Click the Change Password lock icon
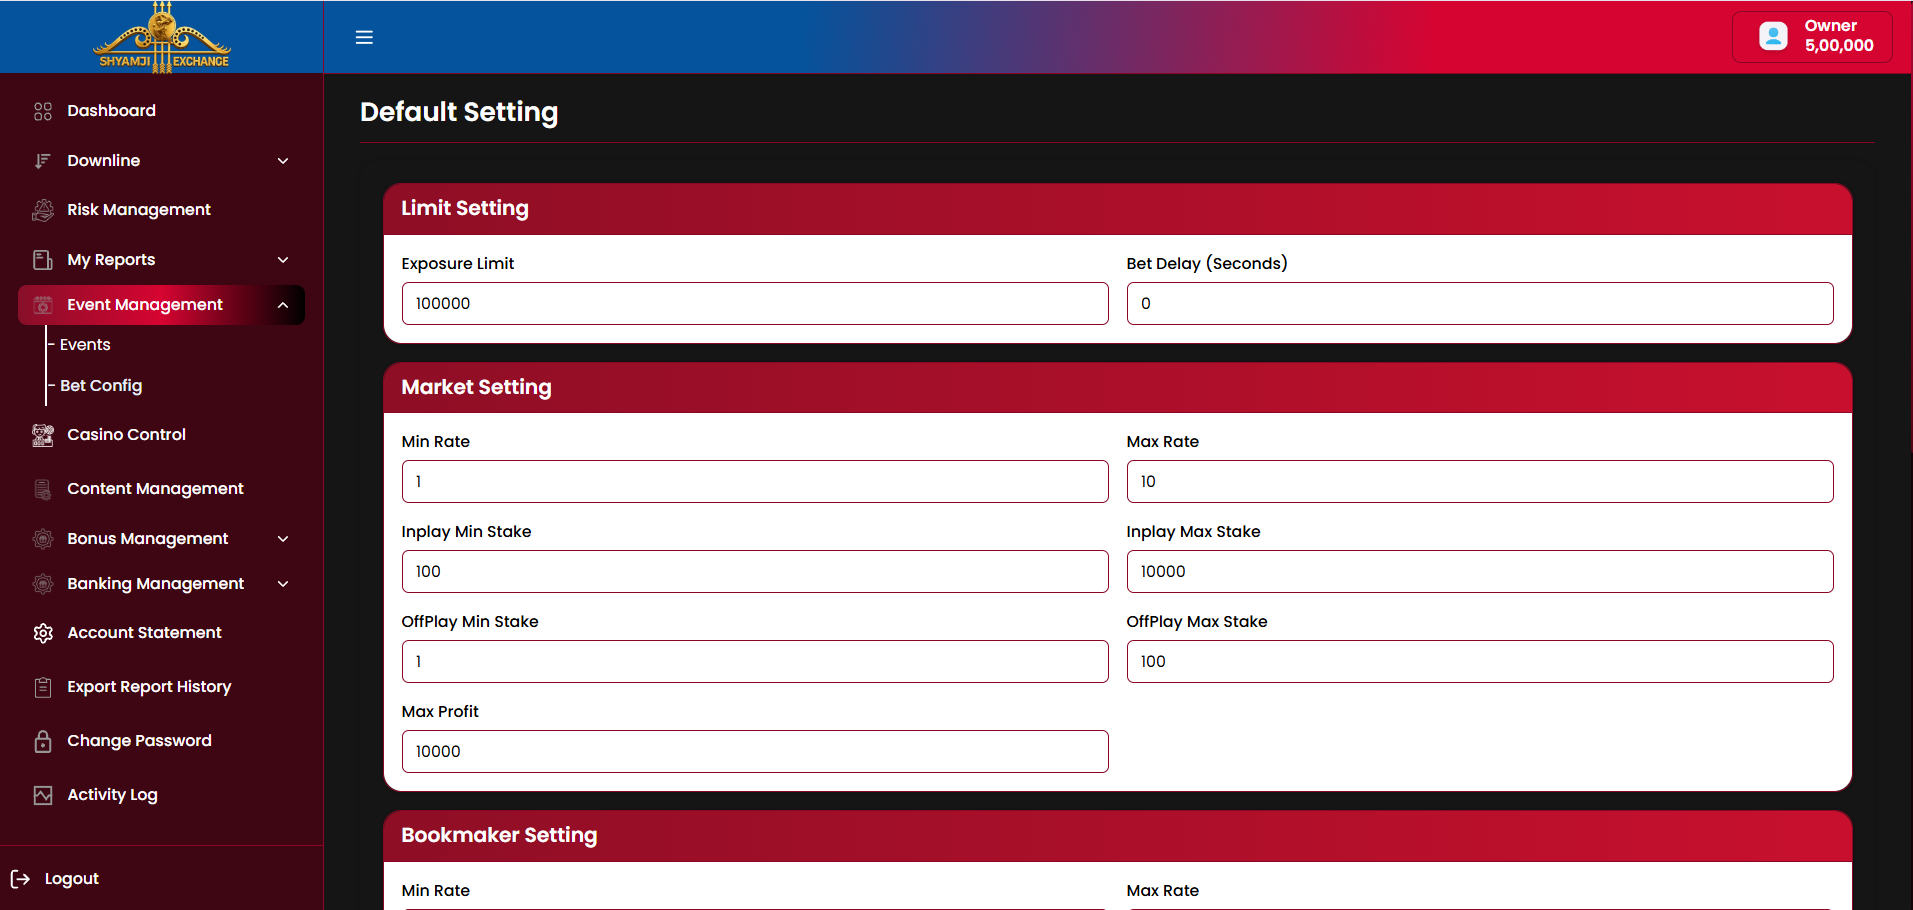 tap(43, 741)
